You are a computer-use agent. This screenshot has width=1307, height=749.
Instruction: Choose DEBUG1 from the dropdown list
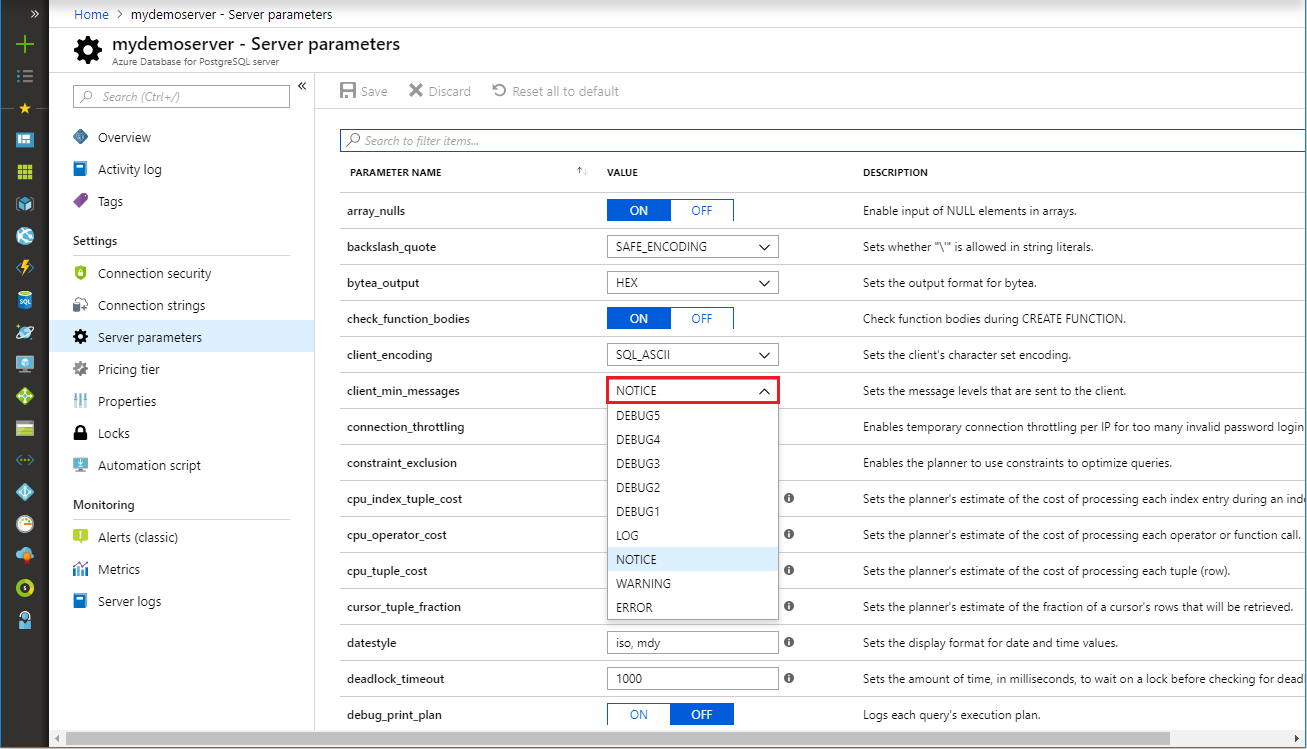point(693,511)
